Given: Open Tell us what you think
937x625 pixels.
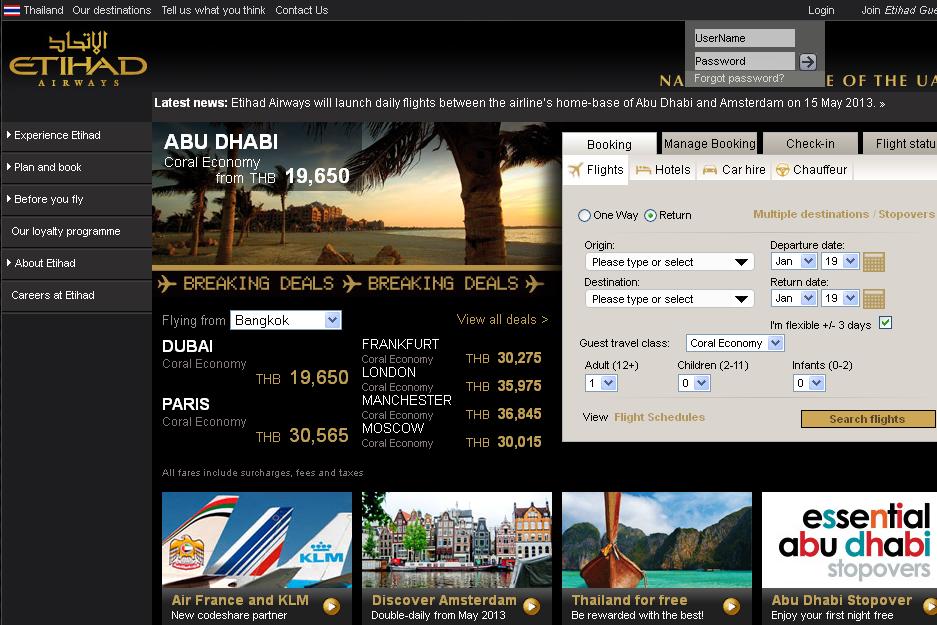Looking at the screenshot, I should [x=213, y=10].
